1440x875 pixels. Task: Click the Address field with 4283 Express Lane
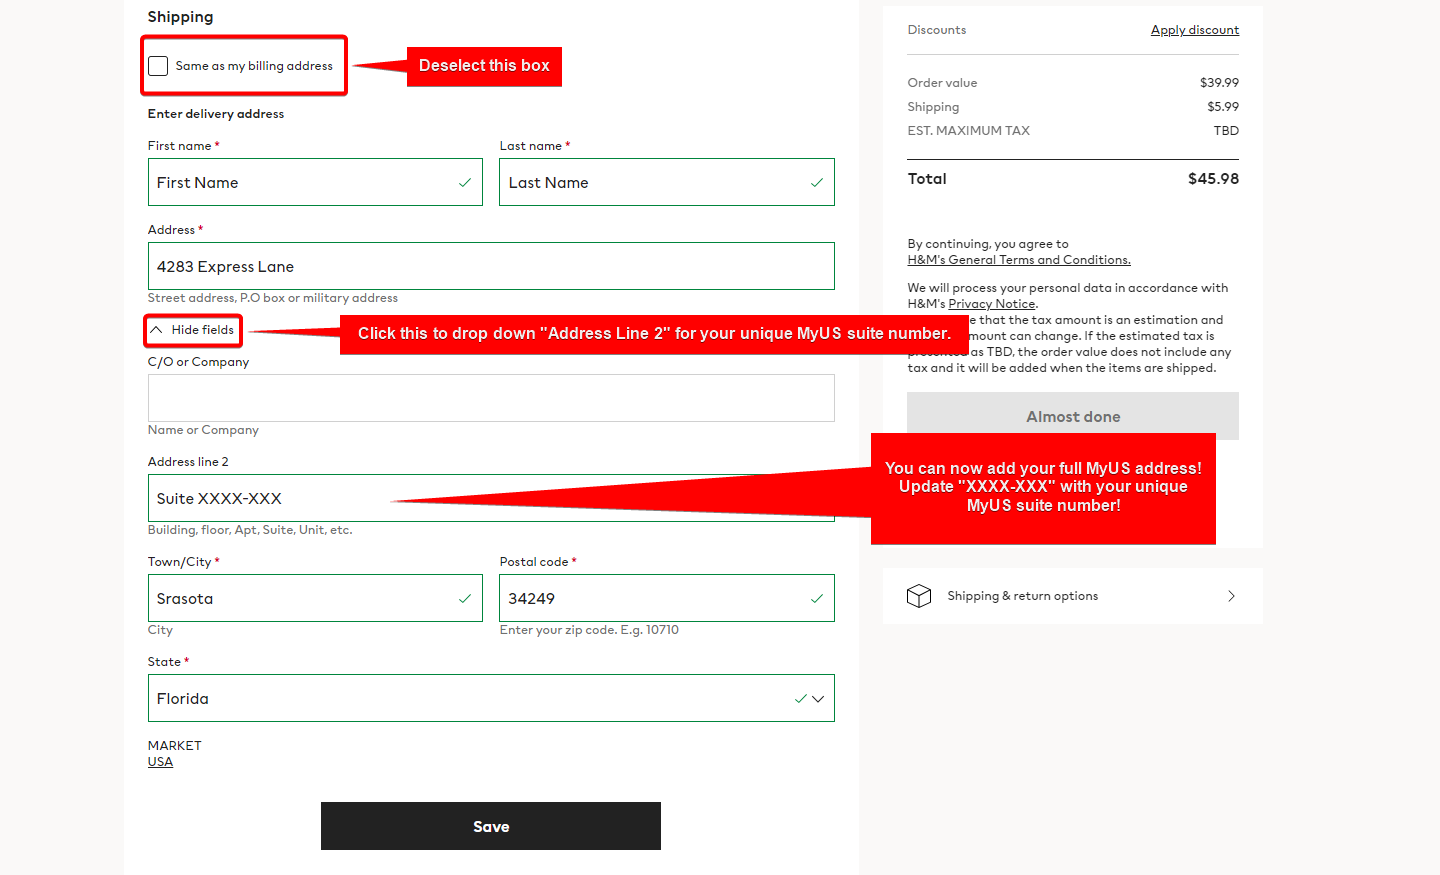pyautogui.click(x=490, y=266)
